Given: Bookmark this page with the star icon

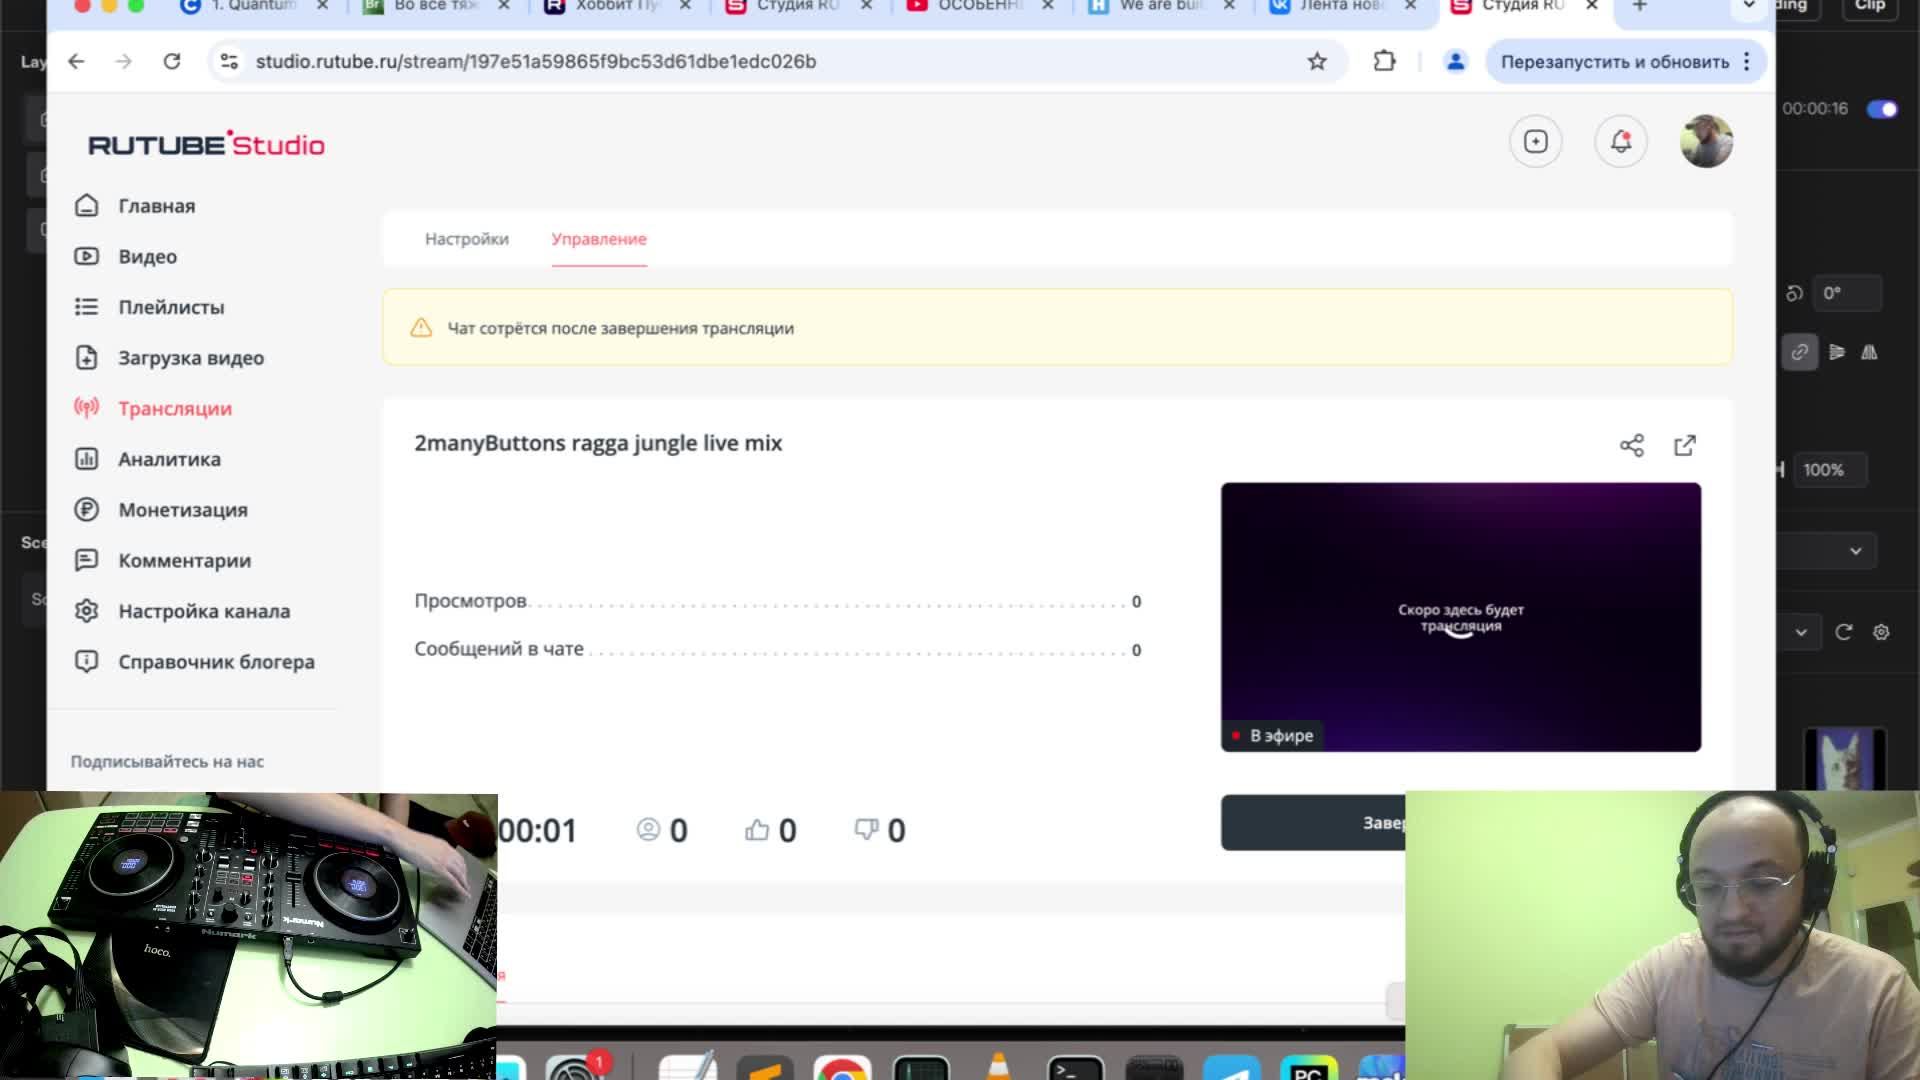Looking at the screenshot, I should (1317, 61).
